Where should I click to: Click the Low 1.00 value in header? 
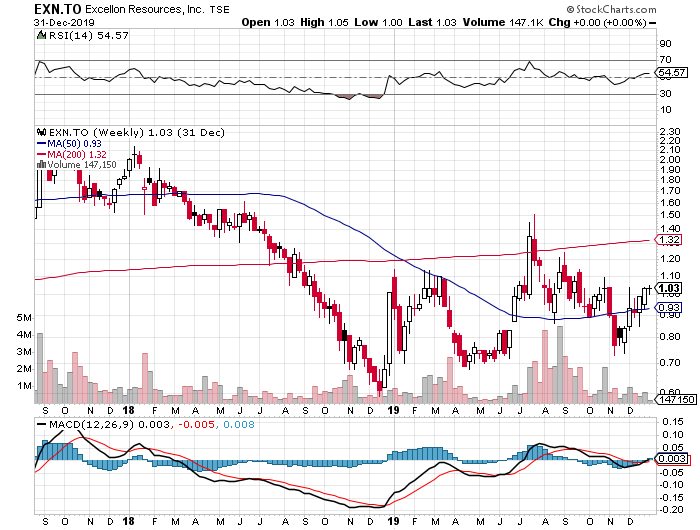(x=378, y=22)
